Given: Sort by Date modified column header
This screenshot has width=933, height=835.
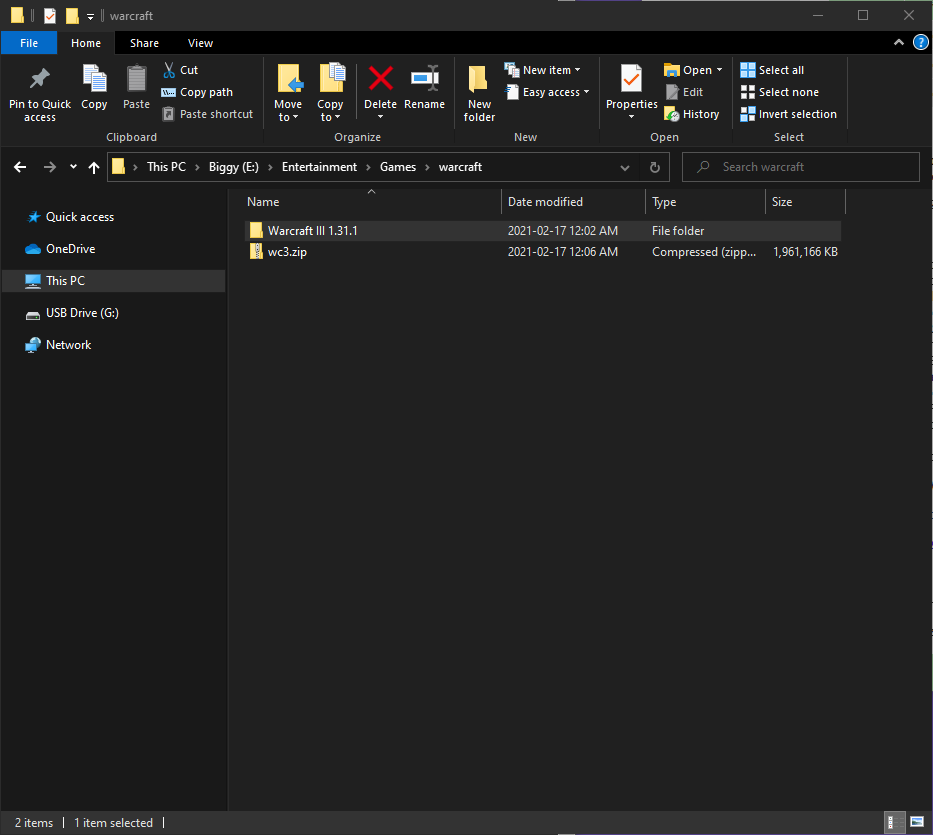Looking at the screenshot, I should pos(574,202).
